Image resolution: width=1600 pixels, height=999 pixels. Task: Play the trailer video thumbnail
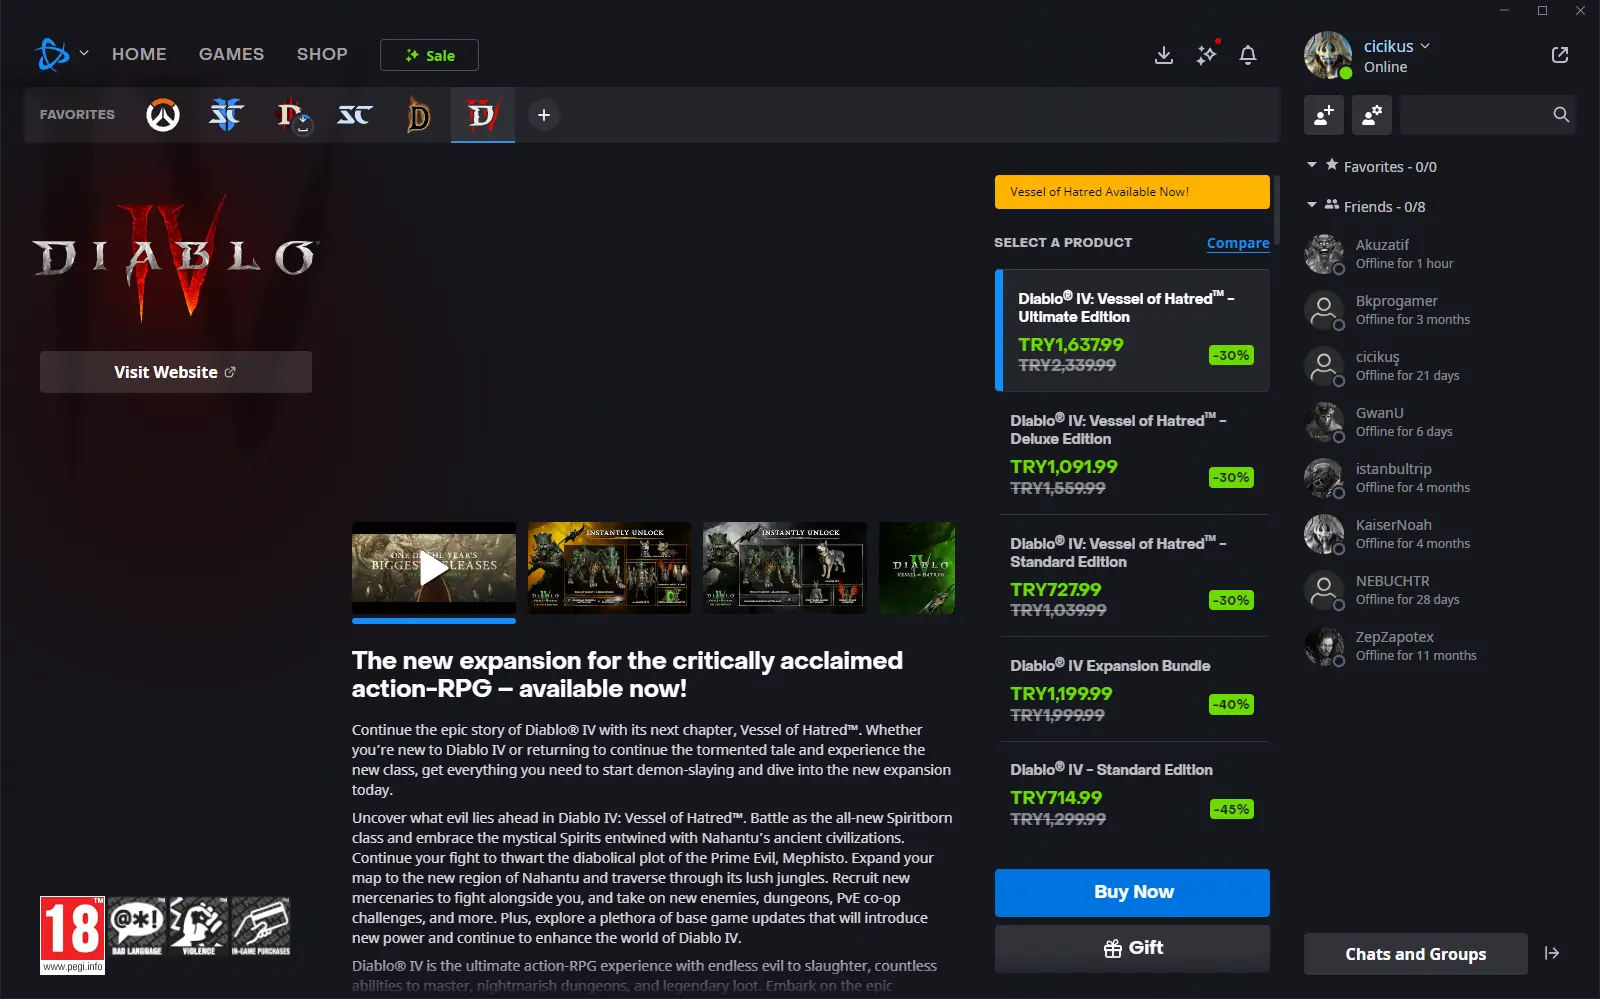(434, 568)
